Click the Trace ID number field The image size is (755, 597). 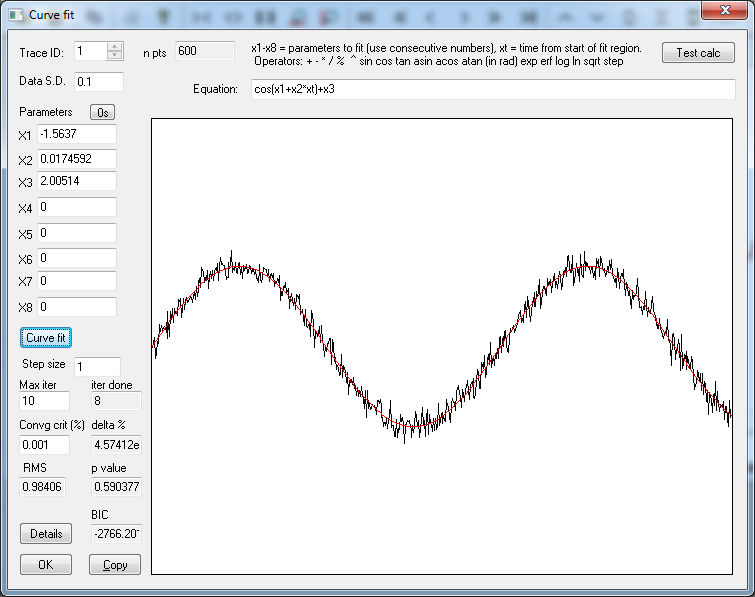click(89, 51)
